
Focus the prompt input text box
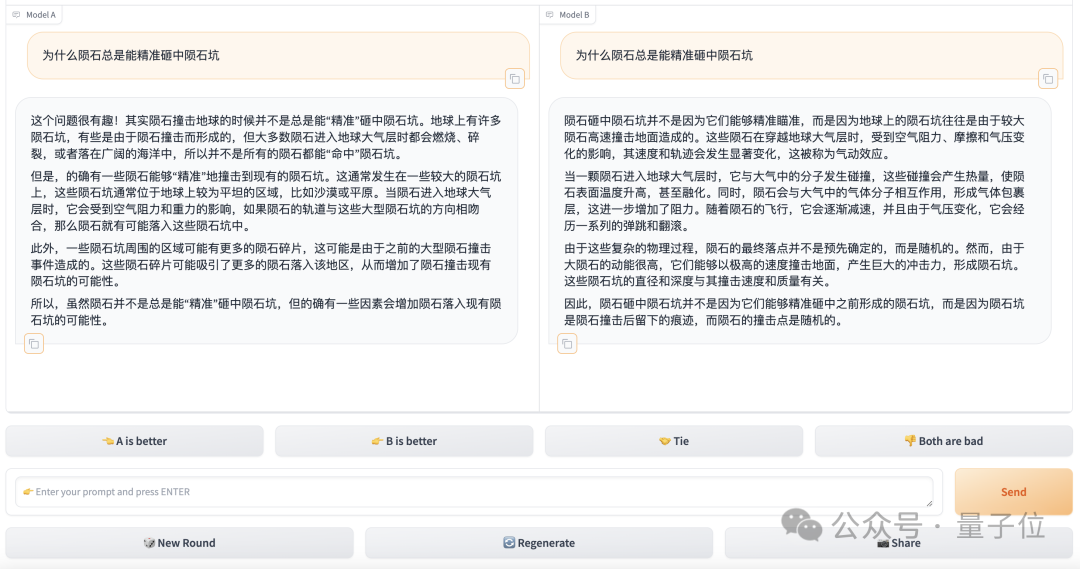coord(473,492)
